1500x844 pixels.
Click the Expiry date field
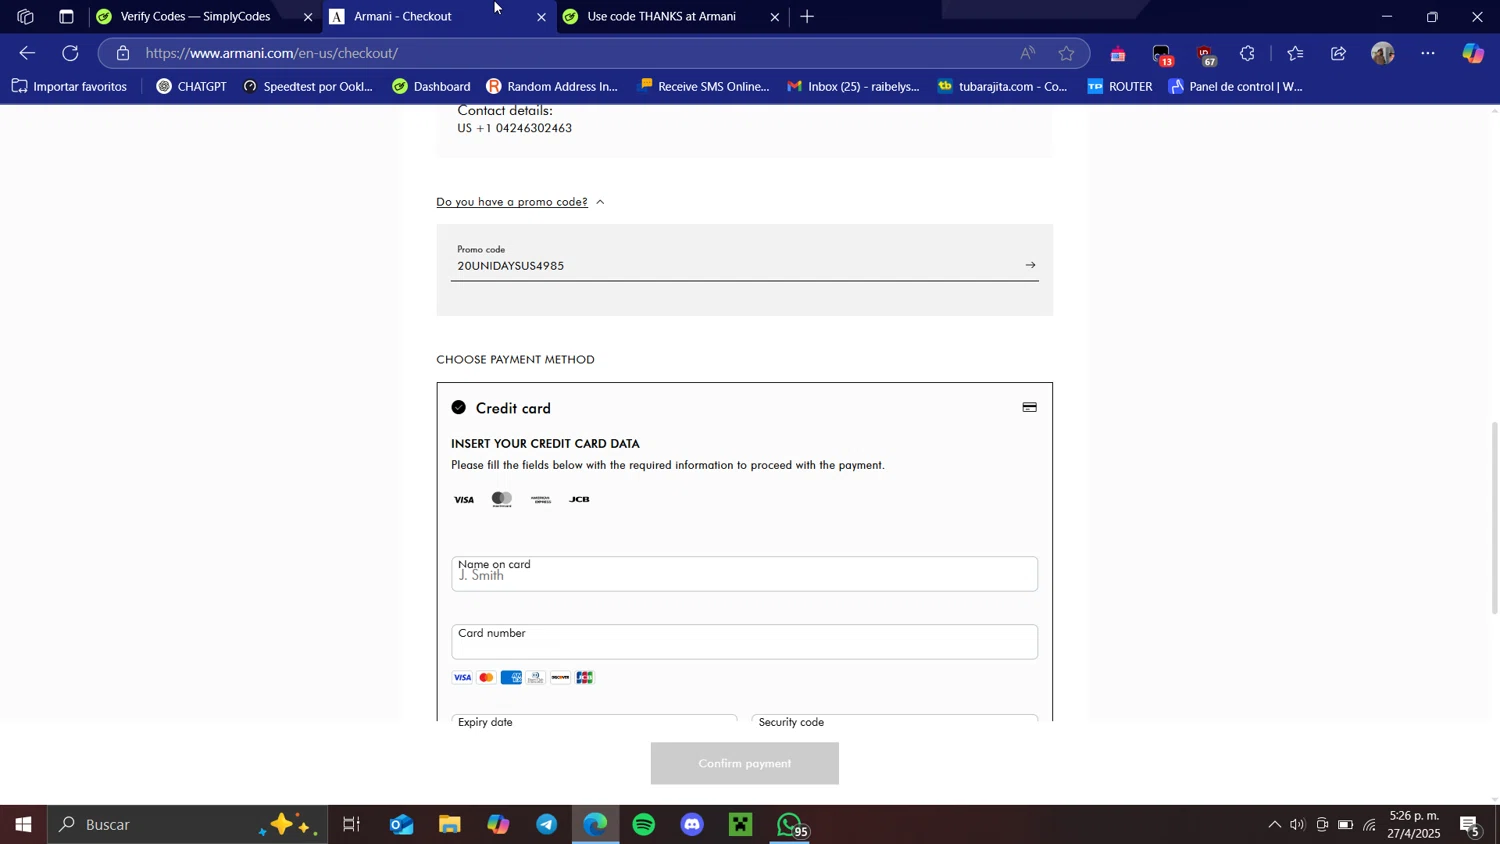pos(594,718)
